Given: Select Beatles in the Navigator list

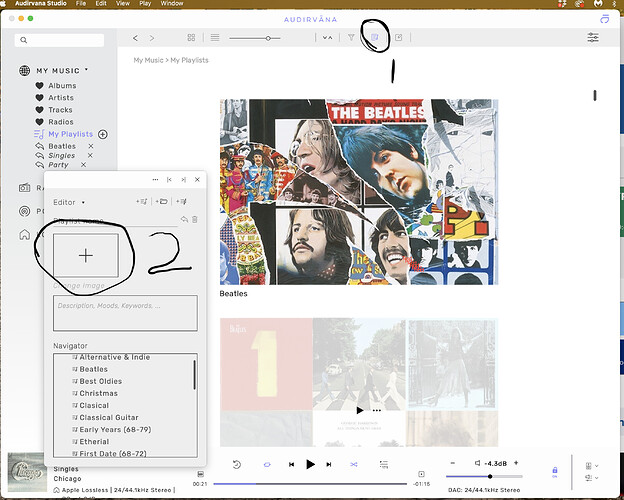Looking at the screenshot, I should (x=94, y=369).
